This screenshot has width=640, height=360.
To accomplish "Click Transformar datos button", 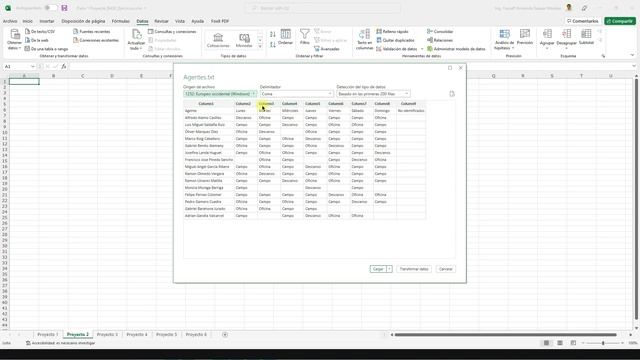I will [x=414, y=269].
